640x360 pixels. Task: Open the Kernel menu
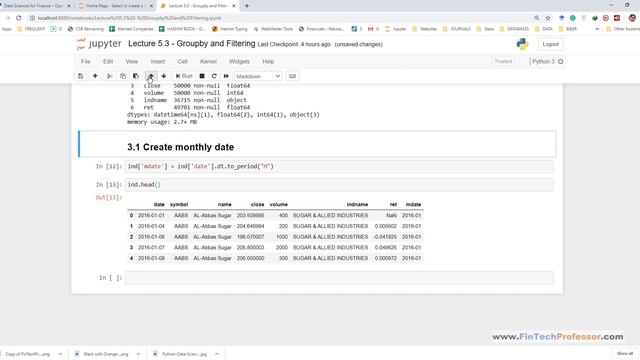tap(208, 61)
